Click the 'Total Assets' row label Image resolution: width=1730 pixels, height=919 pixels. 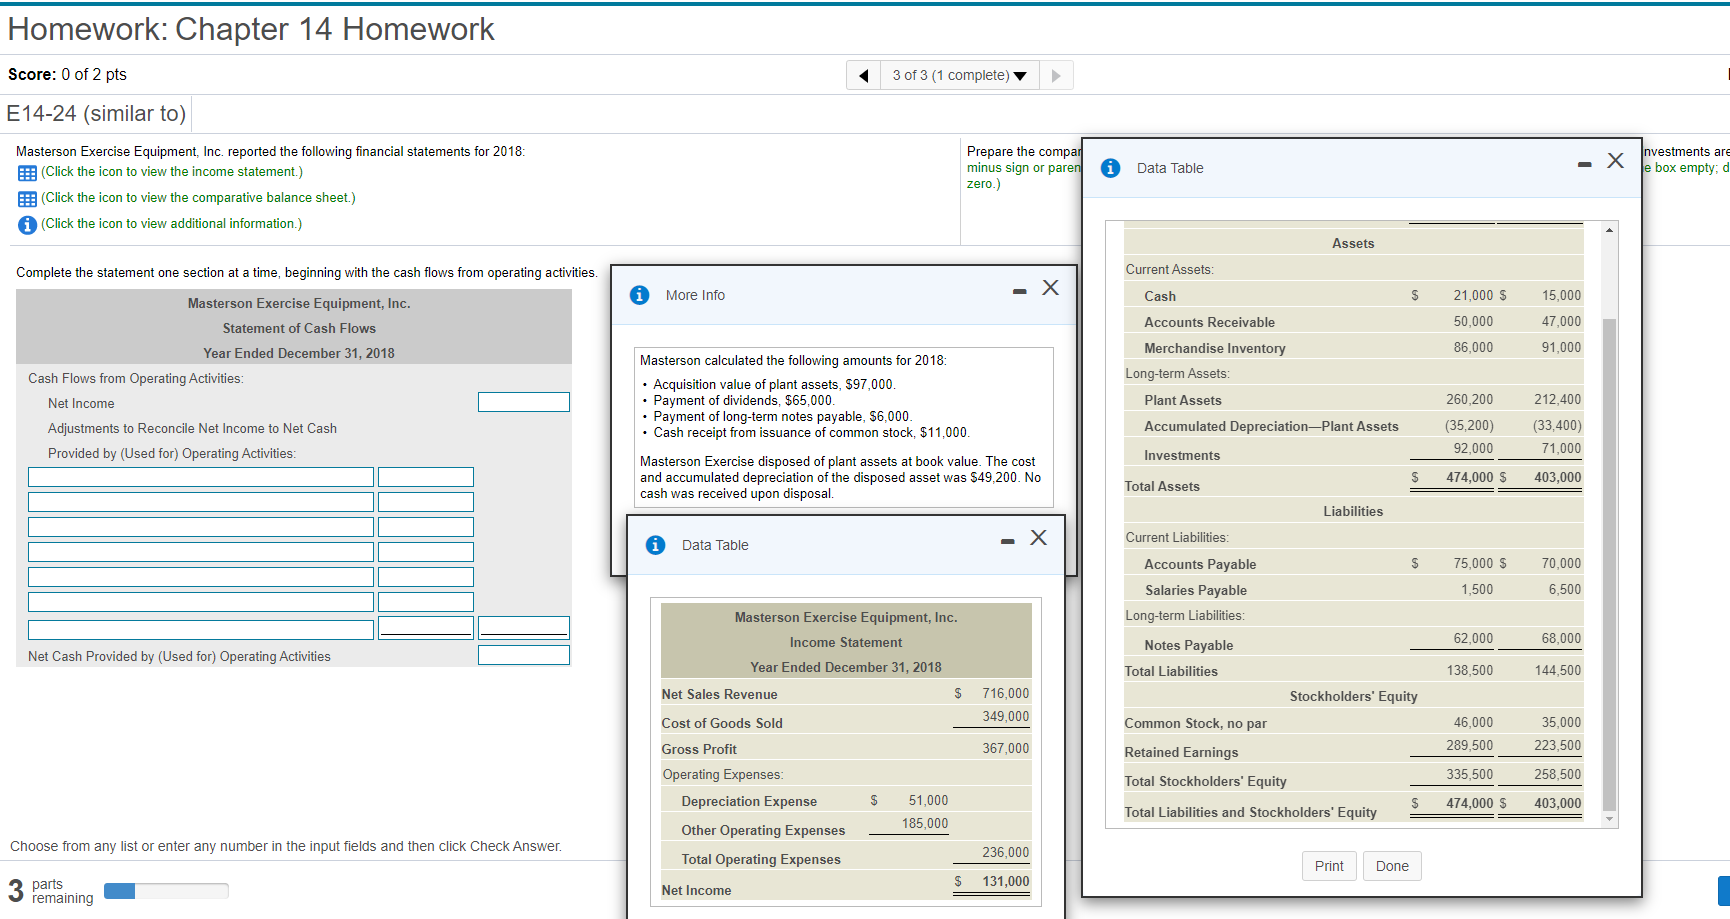1162,487
